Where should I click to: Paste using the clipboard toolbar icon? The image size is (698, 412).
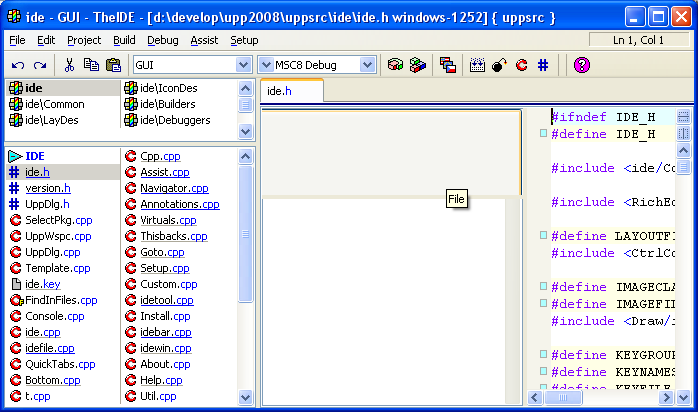click(x=112, y=65)
